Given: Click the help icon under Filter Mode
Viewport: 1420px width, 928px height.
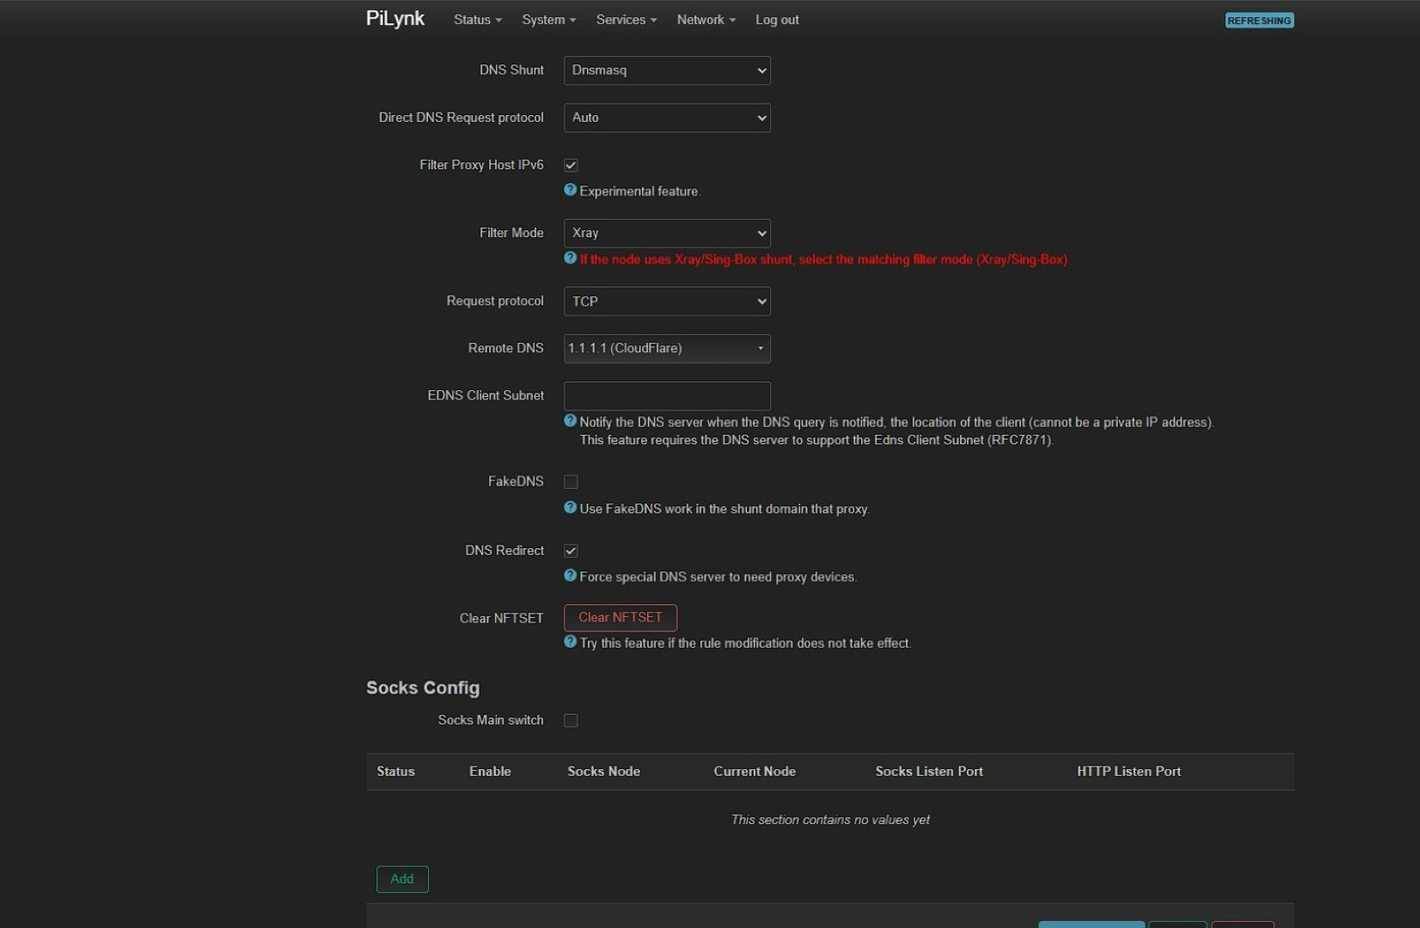Looking at the screenshot, I should pyautogui.click(x=570, y=258).
